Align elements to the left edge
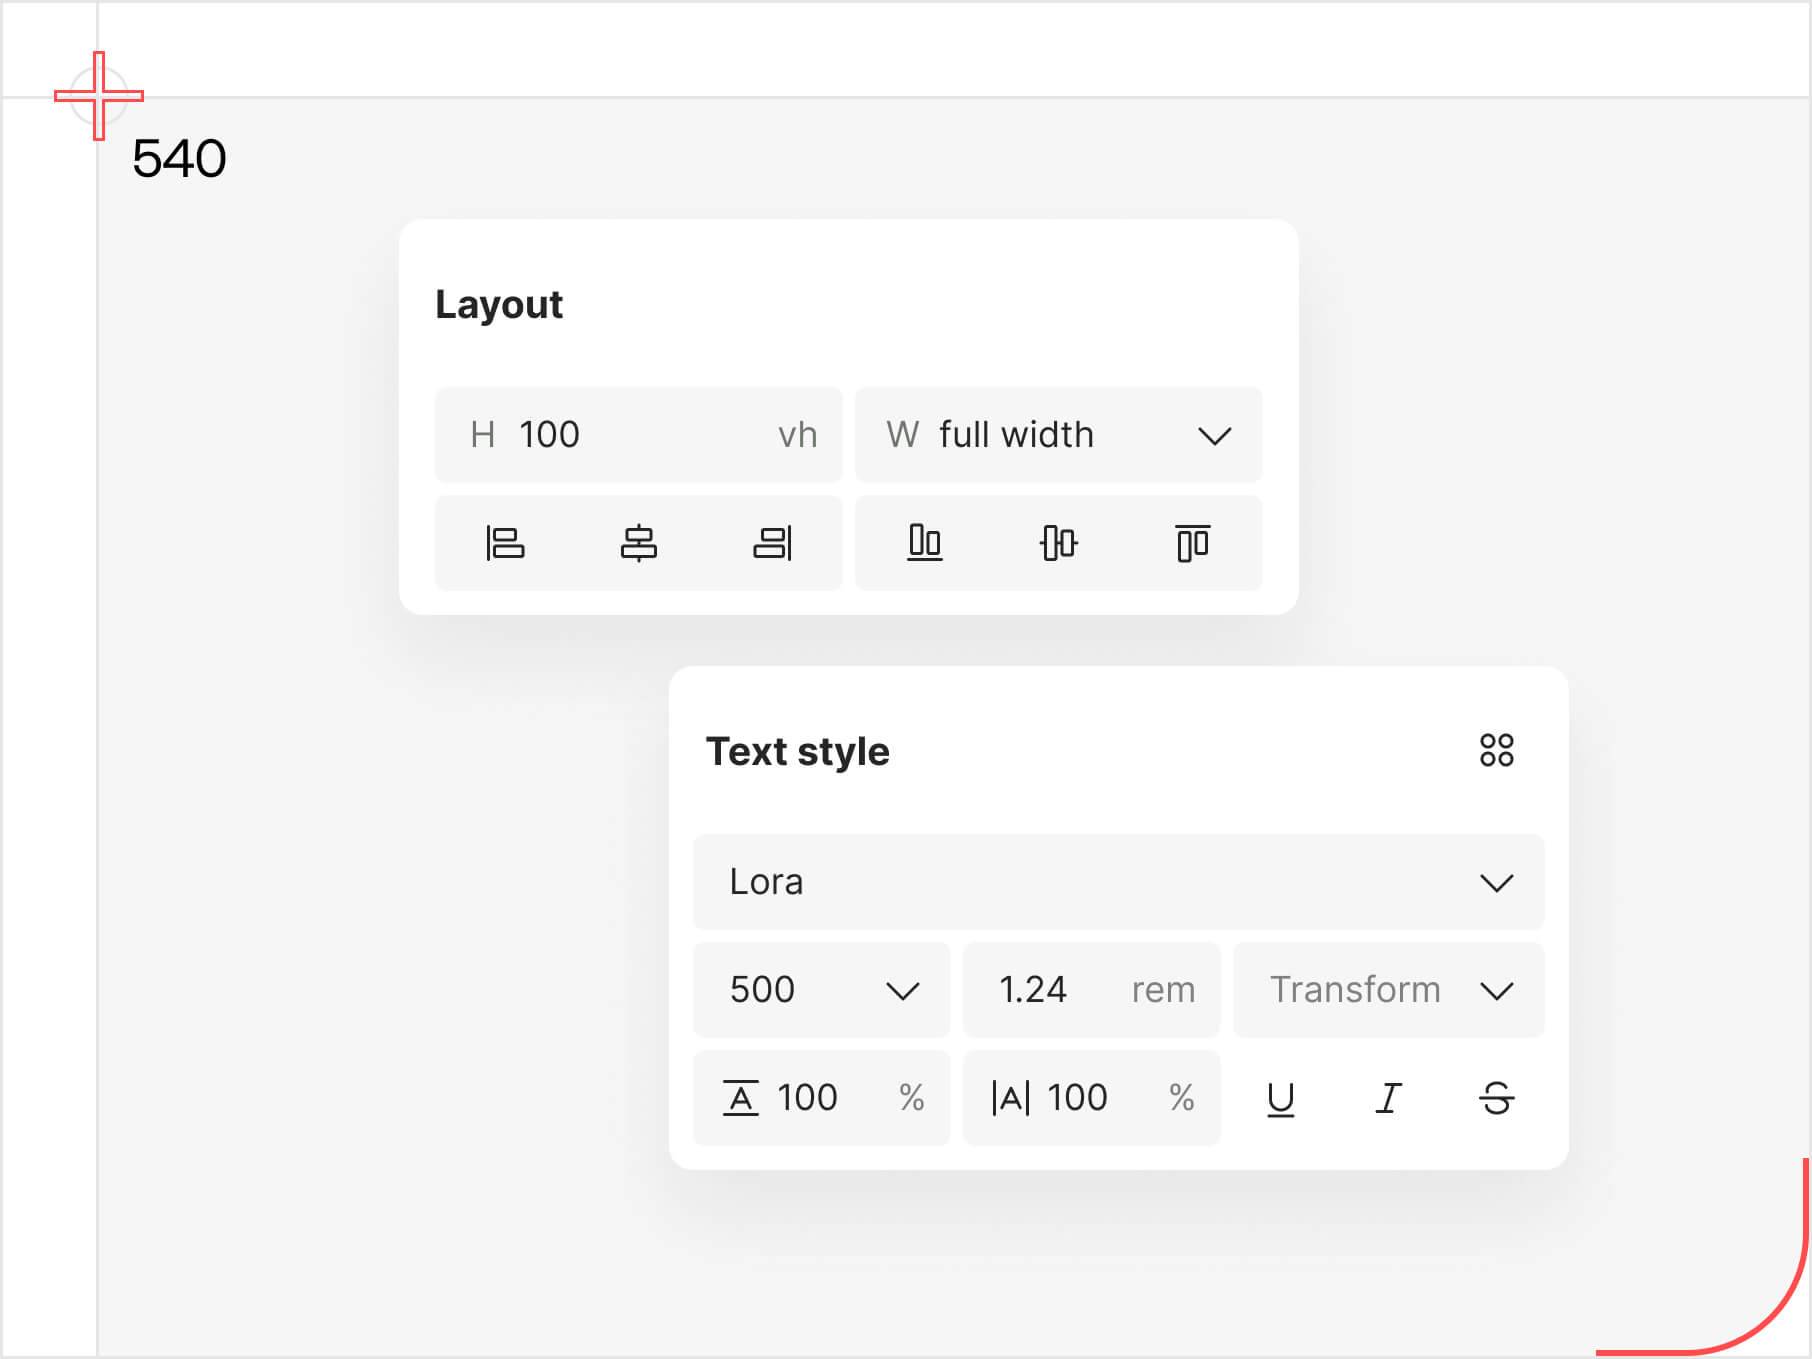Viewport: 1812px width, 1359px height. click(x=505, y=543)
